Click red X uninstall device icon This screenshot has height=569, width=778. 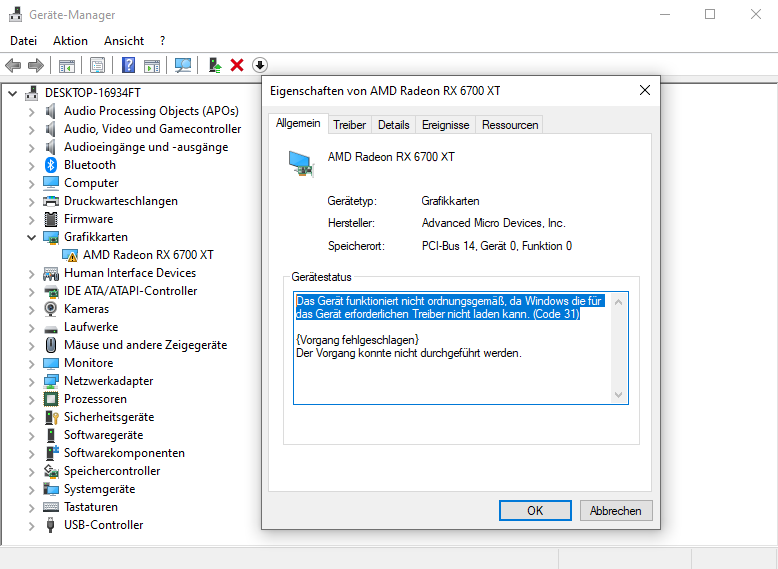pyautogui.click(x=237, y=65)
